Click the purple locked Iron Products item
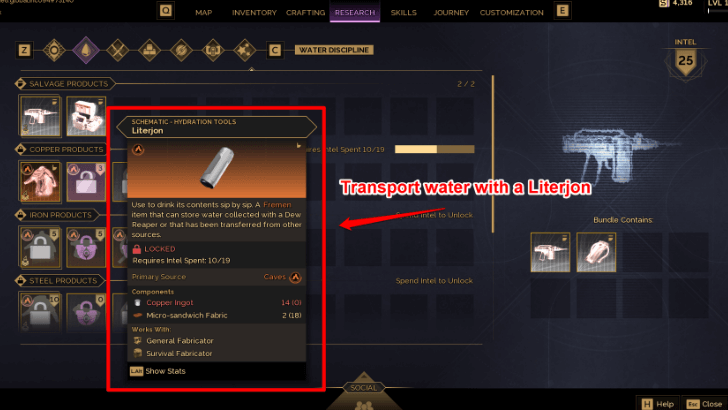The width and height of the screenshot is (728, 410). 86,247
